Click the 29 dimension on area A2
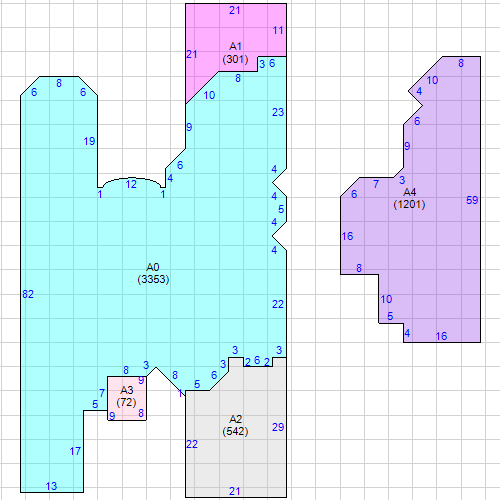The image size is (500, 500). click(278, 427)
